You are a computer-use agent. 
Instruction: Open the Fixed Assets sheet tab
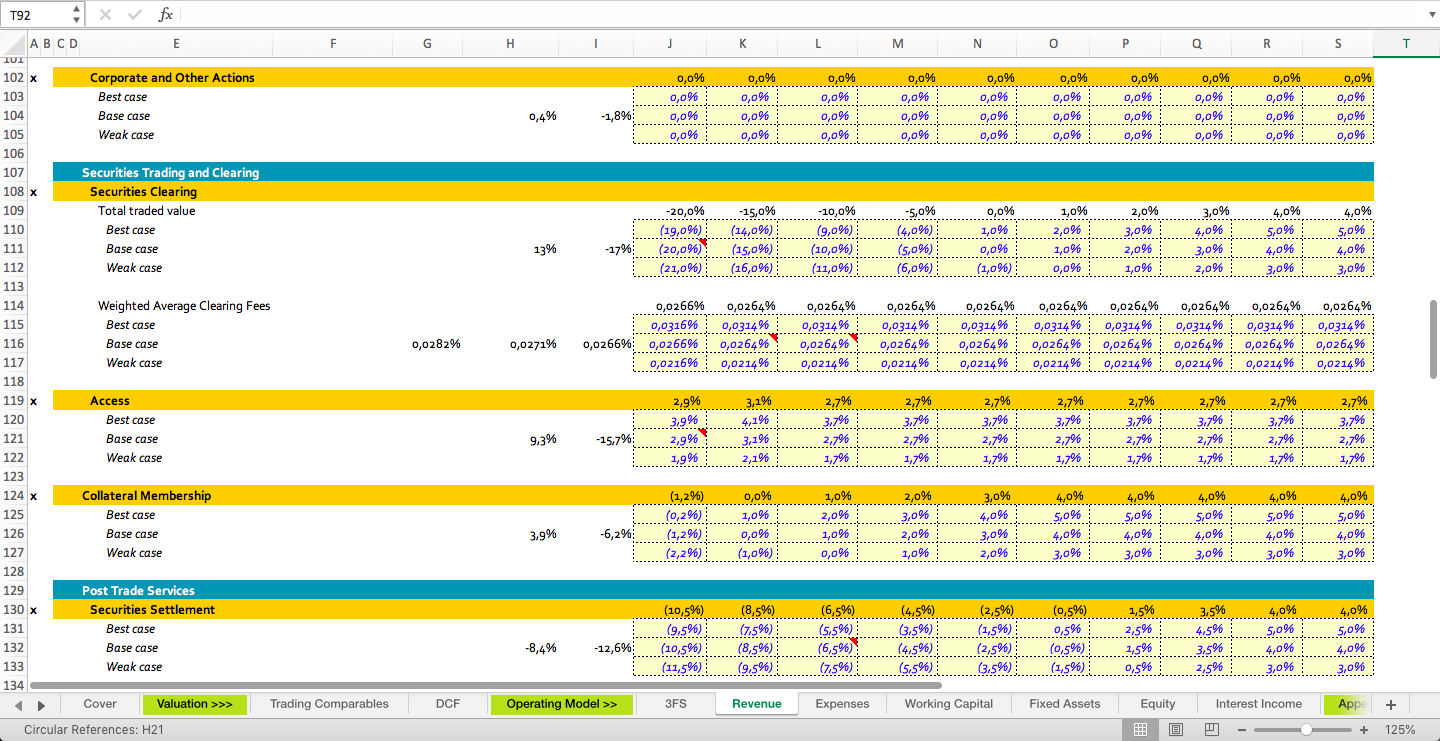[1064, 704]
